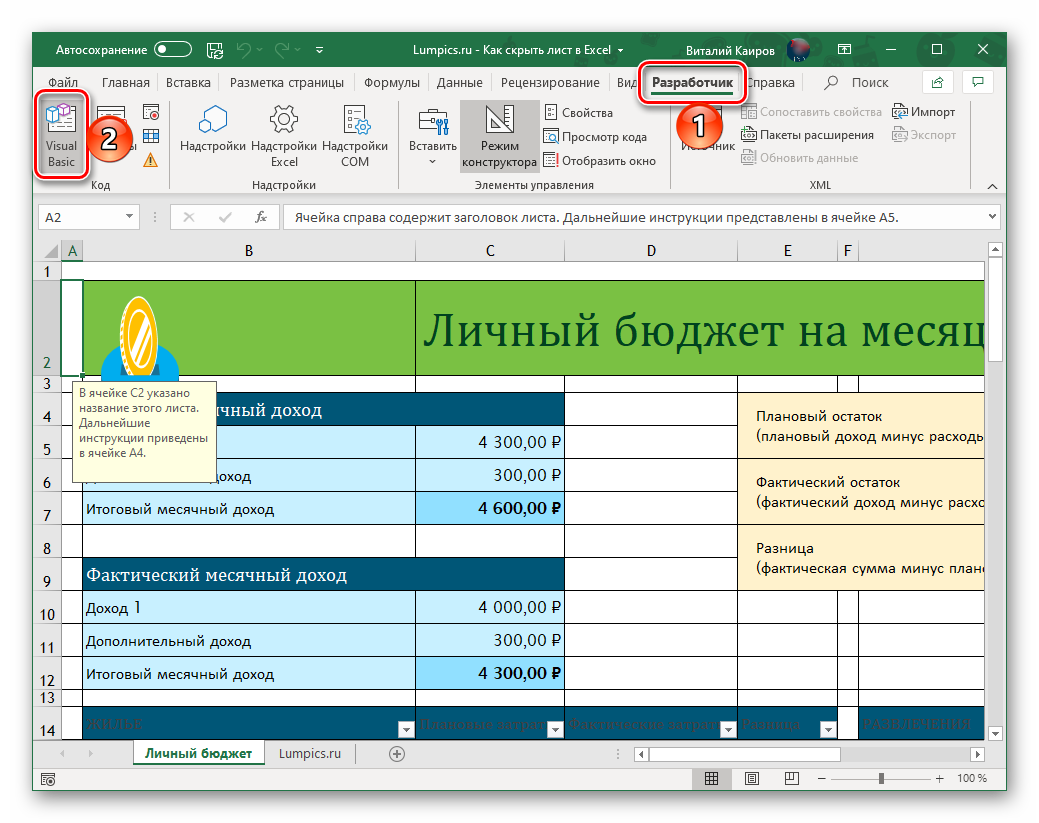1039x823 pixels.
Task: Click the Надстройки Excel gear icon
Action: pos(284,120)
